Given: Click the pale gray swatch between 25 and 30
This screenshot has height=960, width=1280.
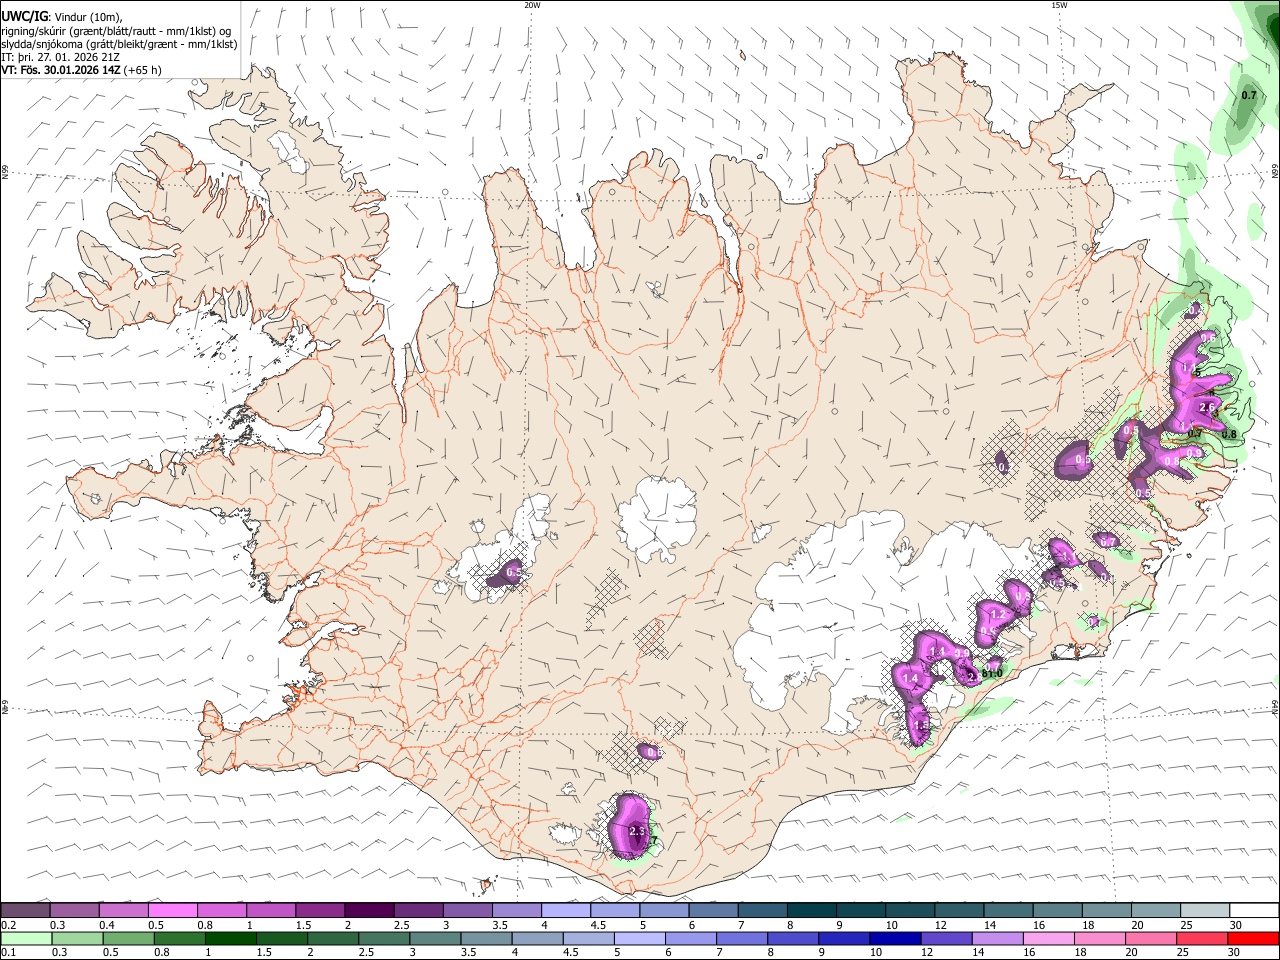Looking at the screenshot, I should (x=1204, y=910).
